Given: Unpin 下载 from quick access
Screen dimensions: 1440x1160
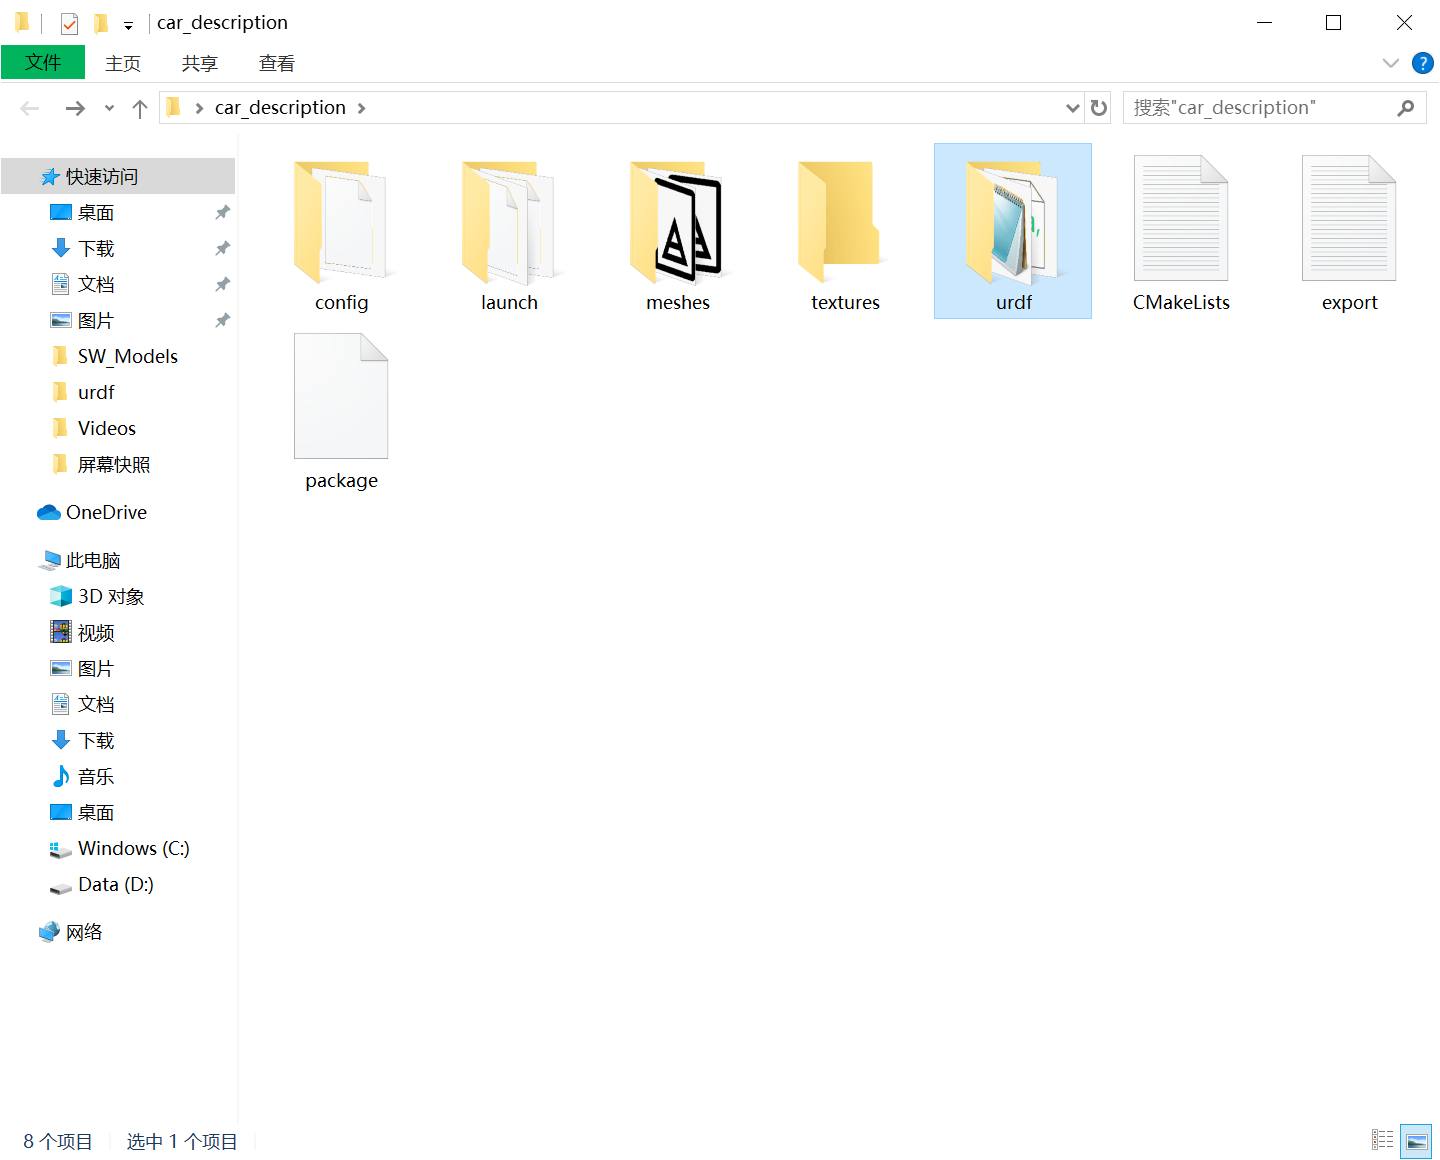Looking at the screenshot, I should coord(222,248).
